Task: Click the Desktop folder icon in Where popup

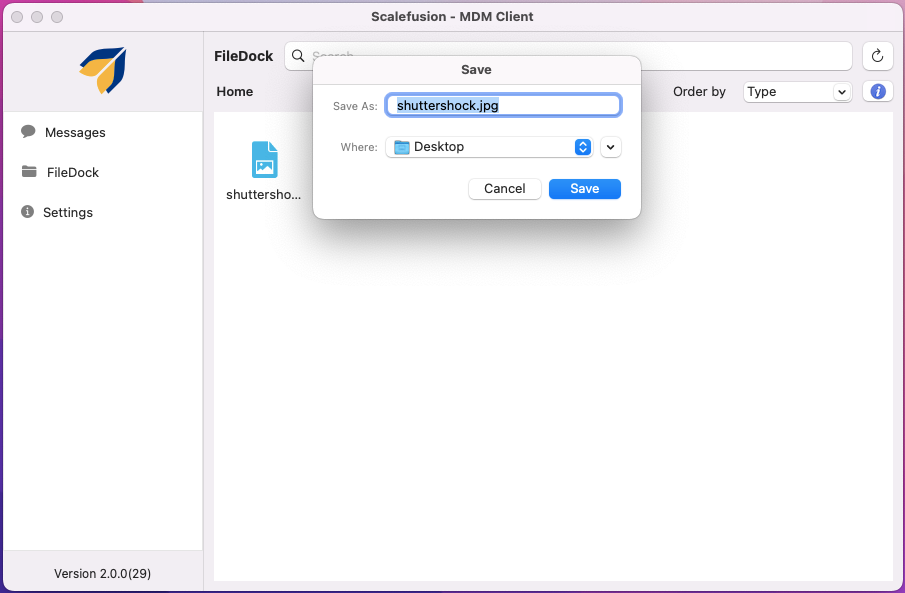Action: [x=402, y=147]
